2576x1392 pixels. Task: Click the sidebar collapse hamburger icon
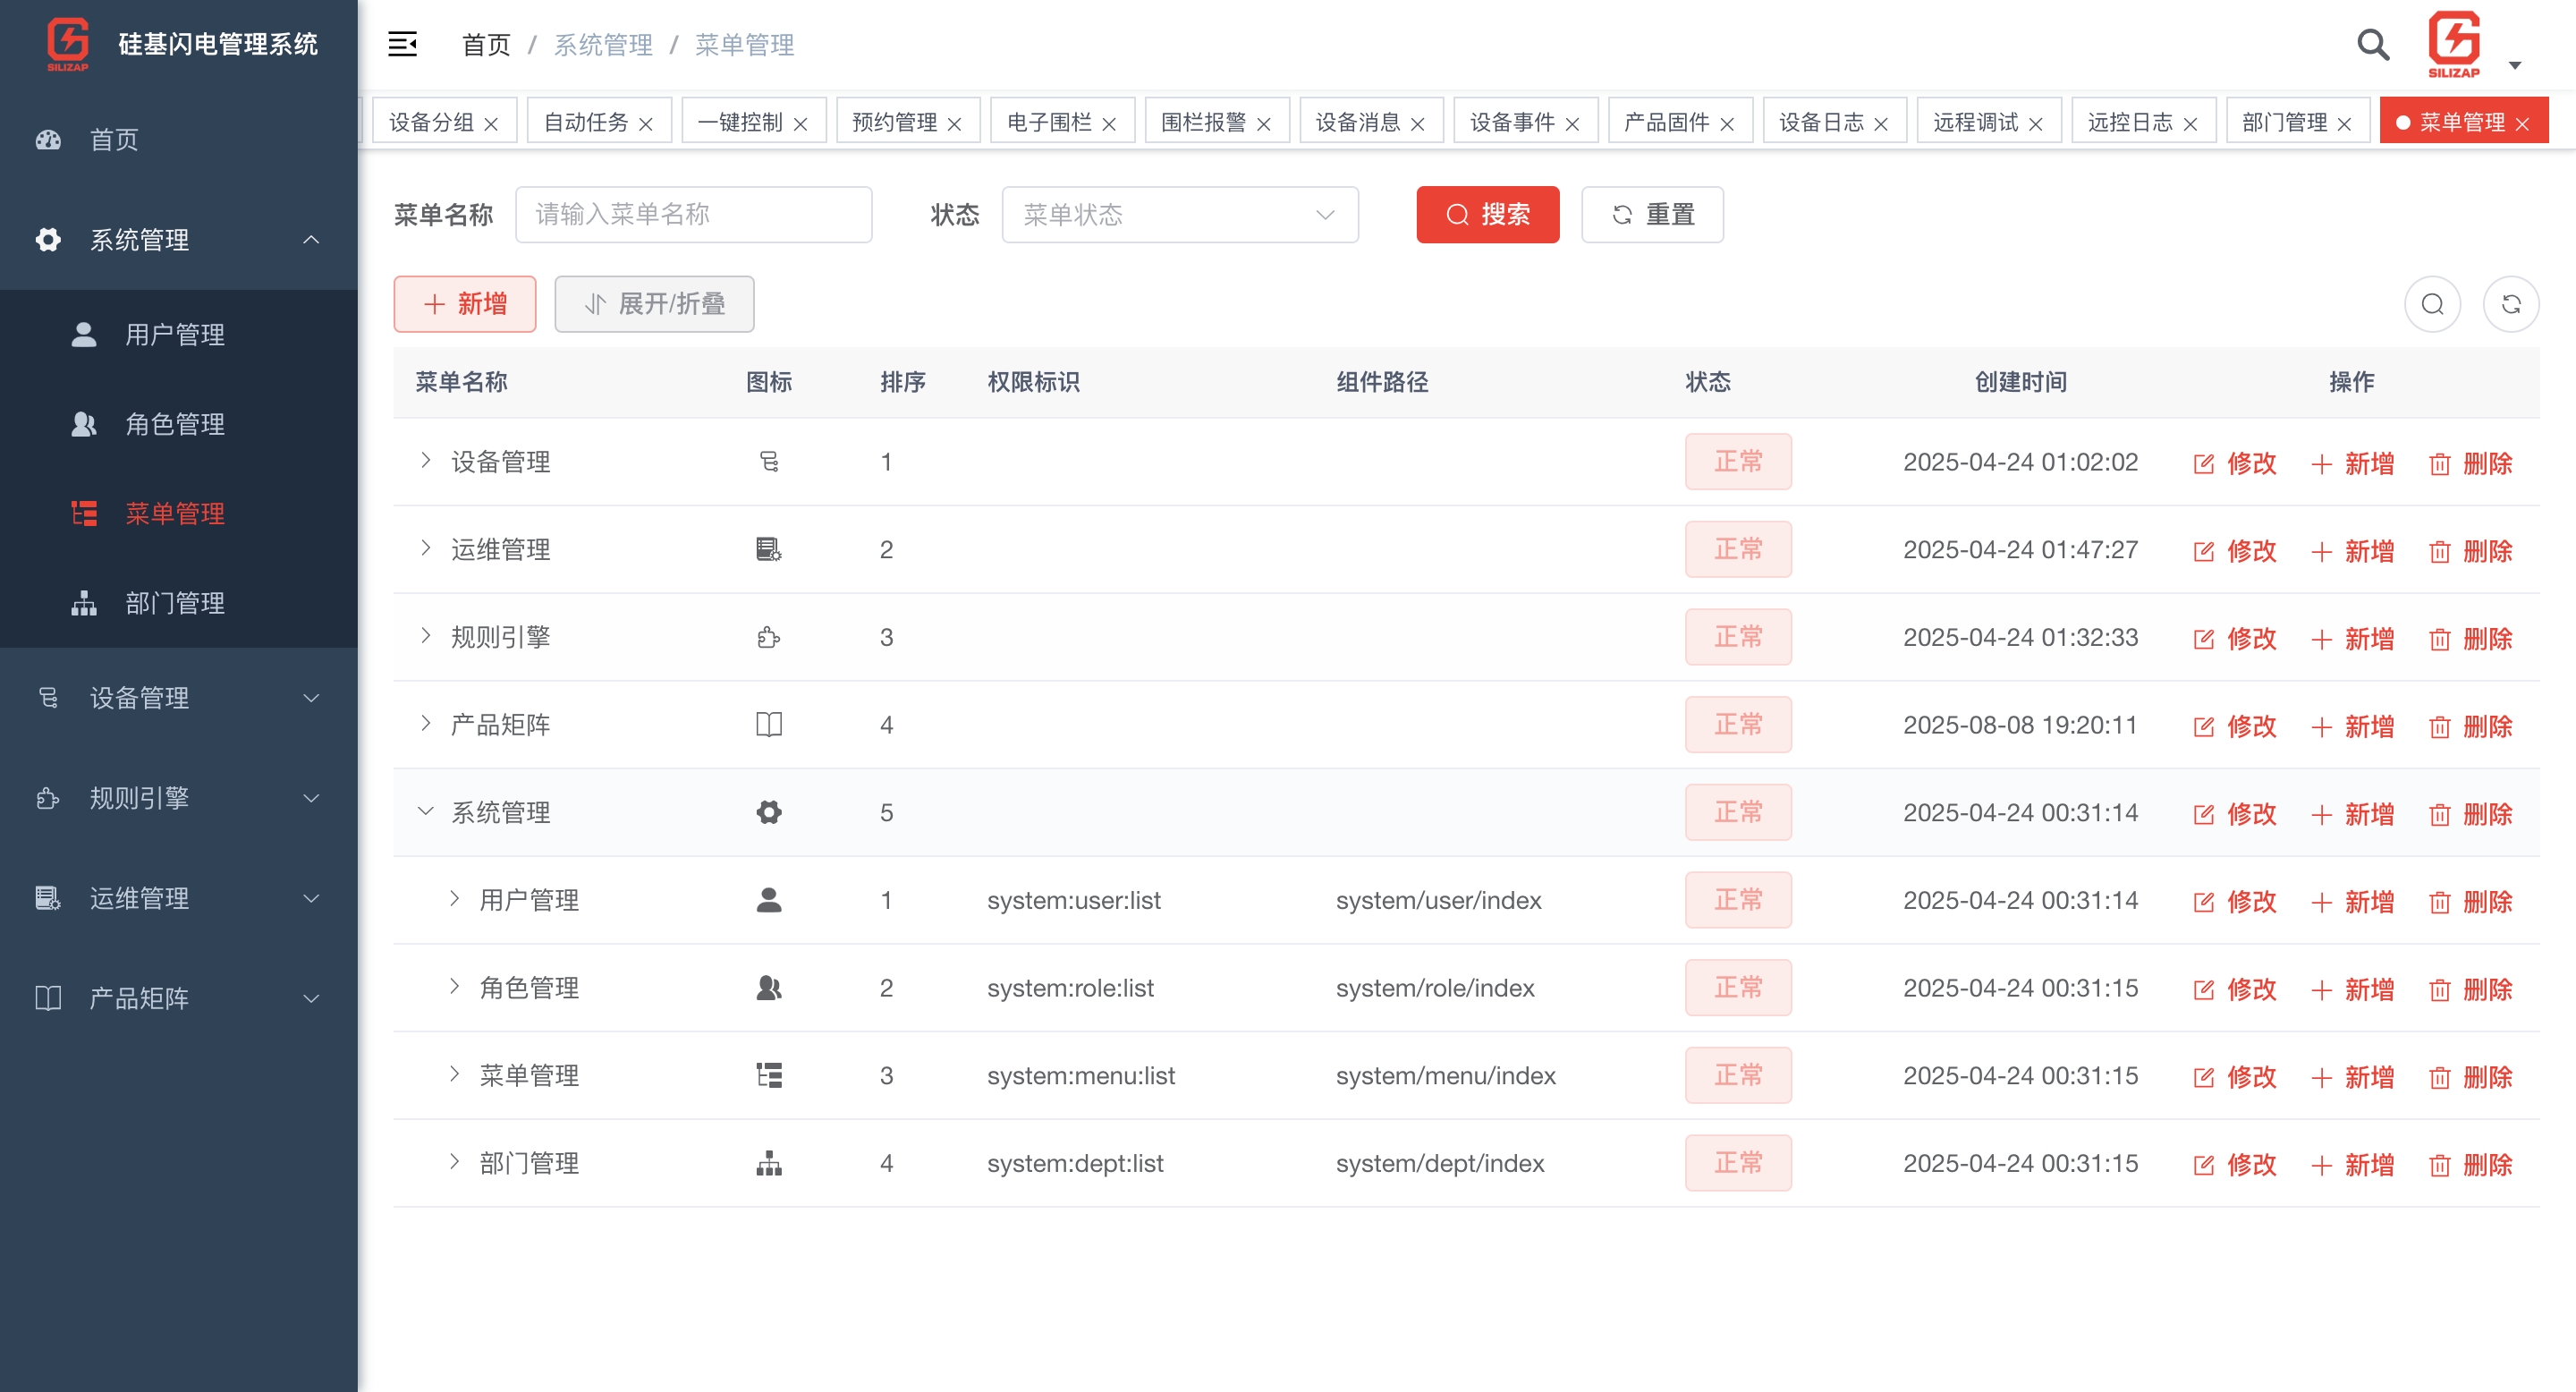(x=402, y=44)
